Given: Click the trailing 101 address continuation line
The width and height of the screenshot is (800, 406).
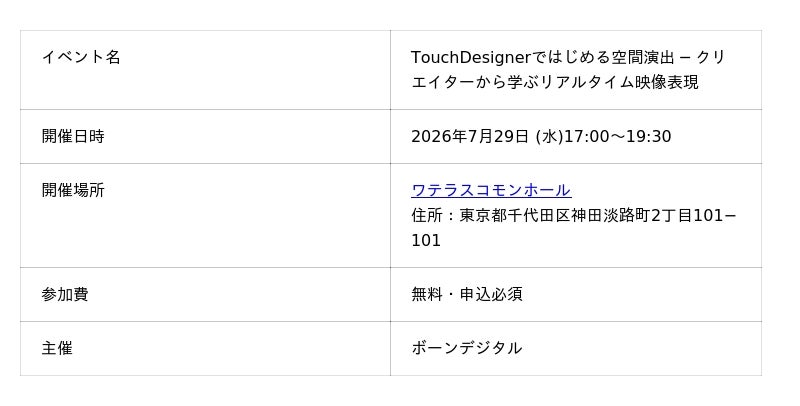Looking at the screenshot, I should click(x=426, y=240).
